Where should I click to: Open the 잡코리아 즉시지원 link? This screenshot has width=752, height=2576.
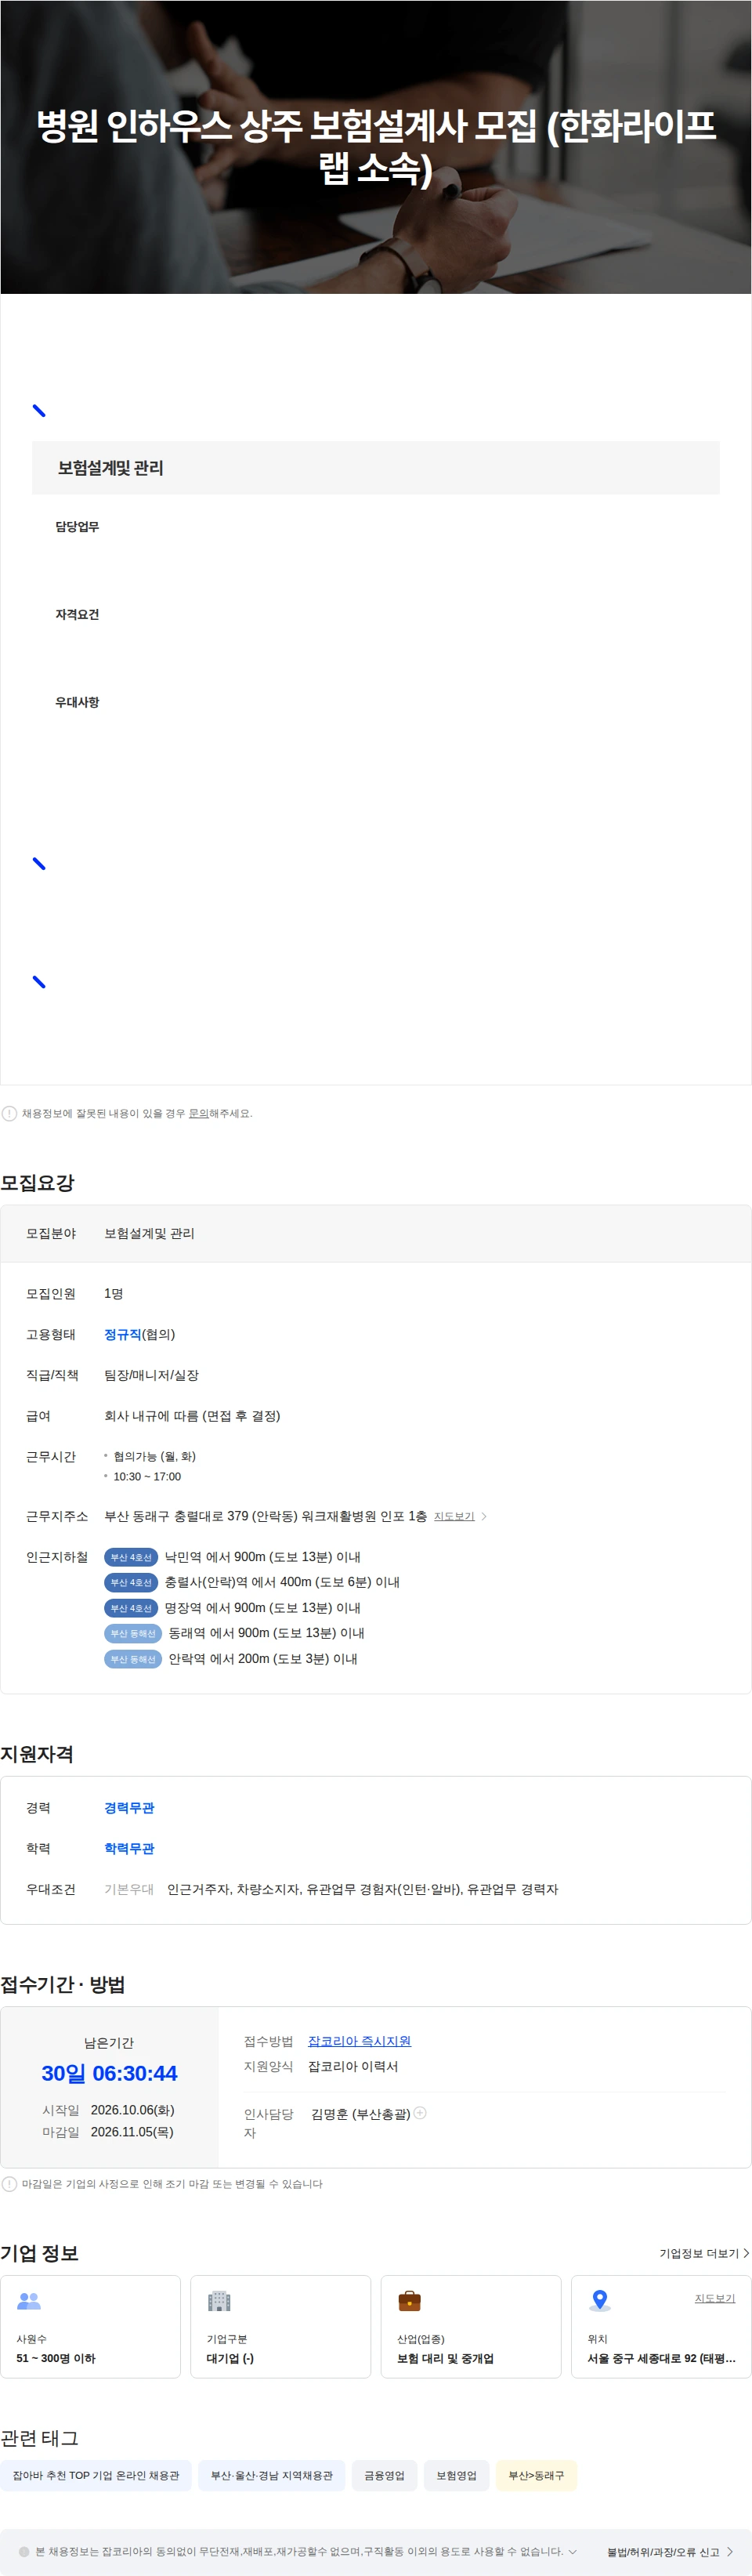(359, 2041)
